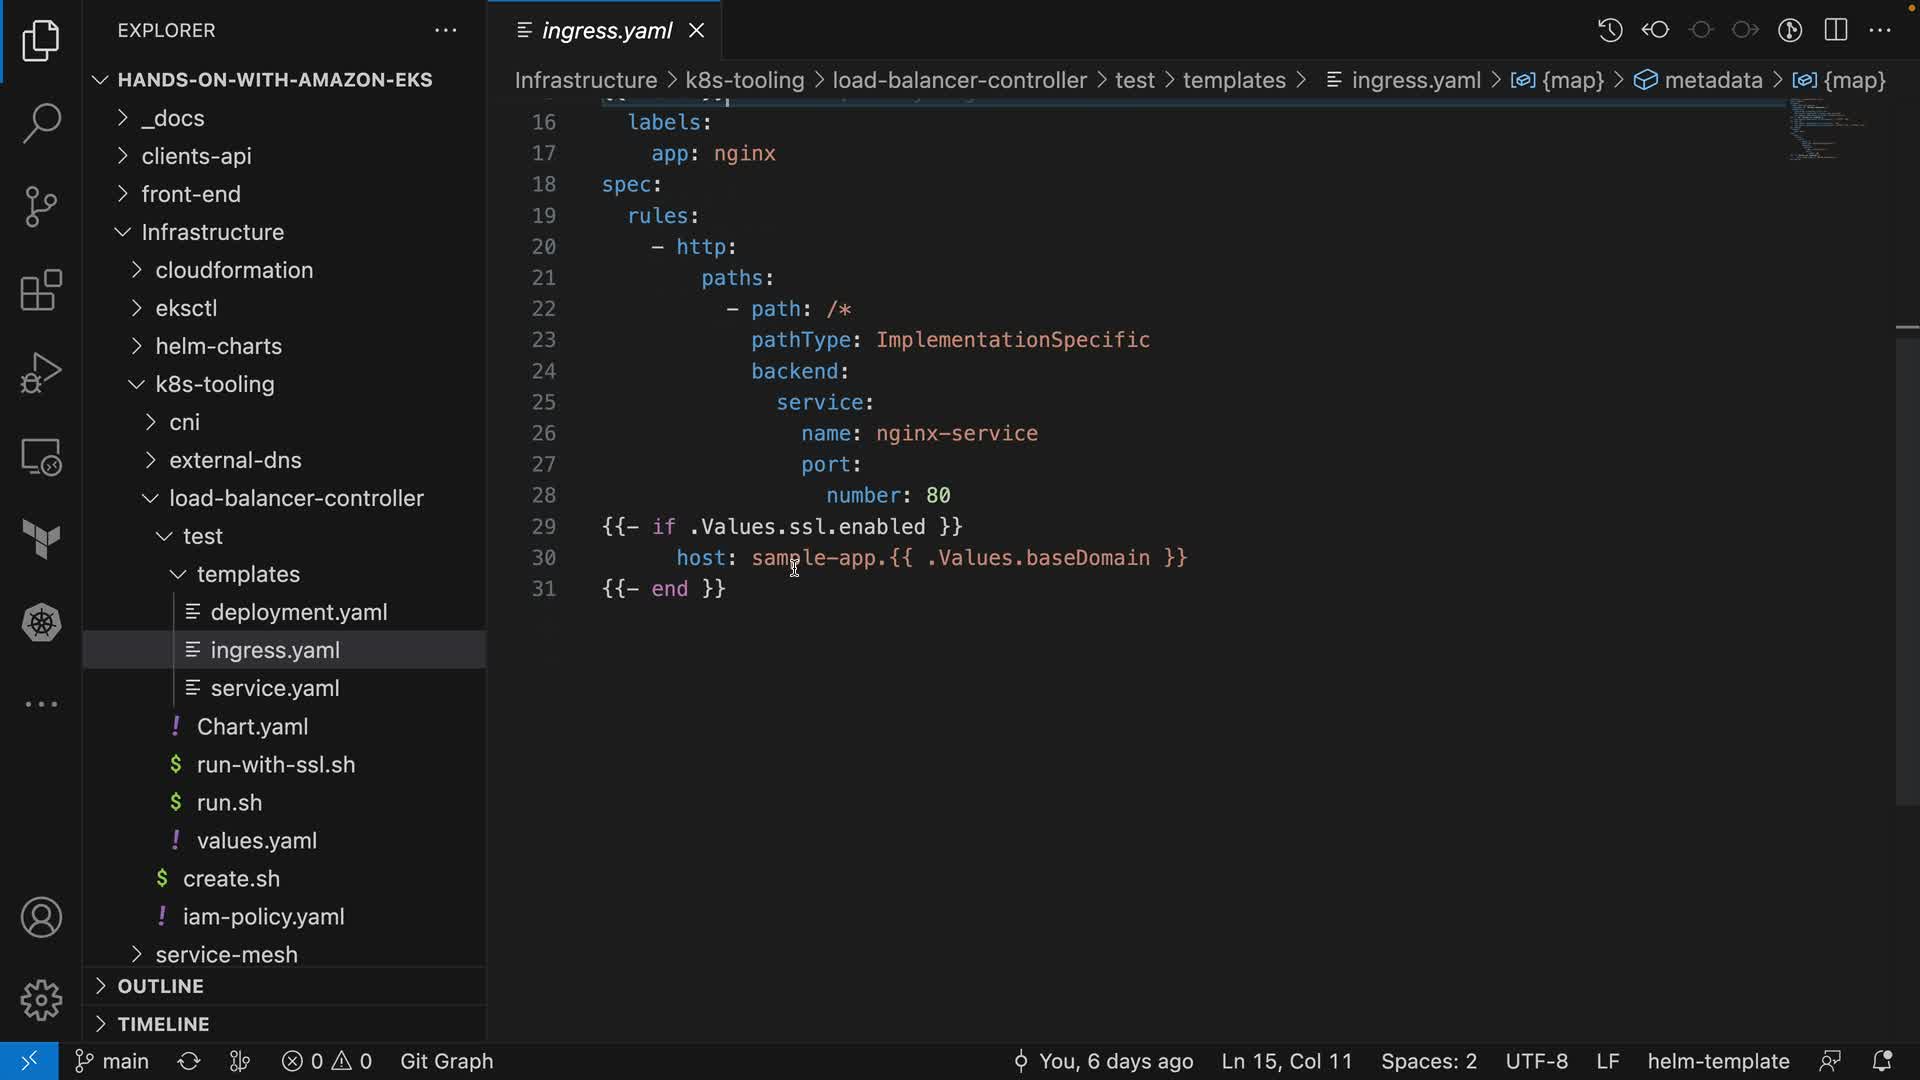The height and width of the screenshot is (1080, 1920).
Task: Open the notifications bell in status bar
Action: [1882, 1061]
